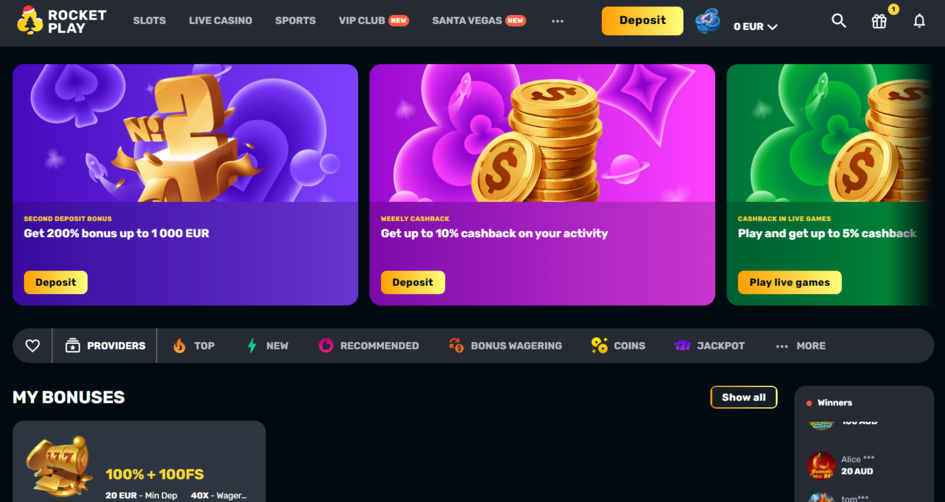Viewport: 945px width, 502px height.
Task: Click the user avatar icon
Action: coord(708,21)
